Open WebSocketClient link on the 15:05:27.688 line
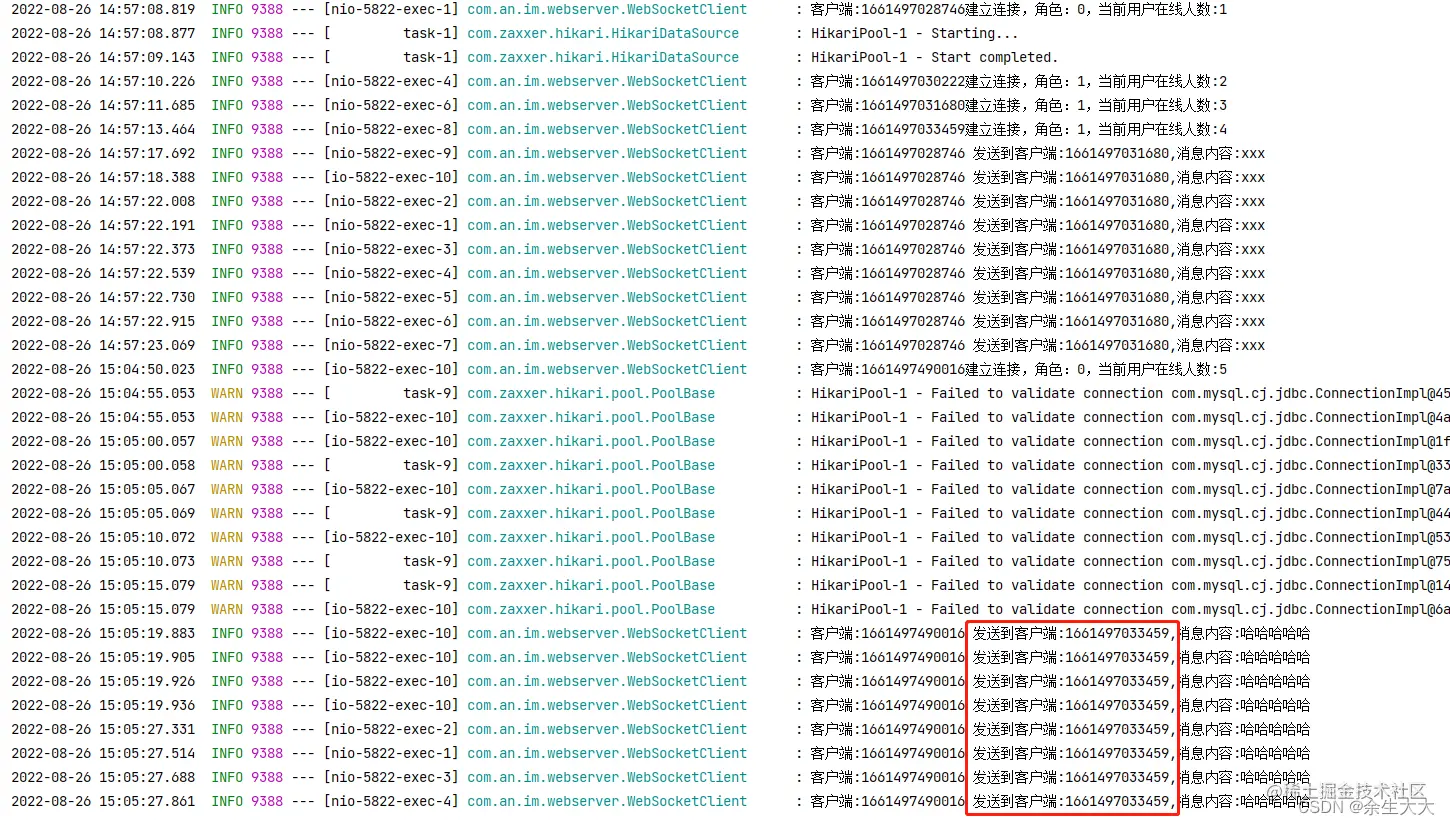Image resolution: width=1450 pixels, height=825 pixels. (607, 777)
